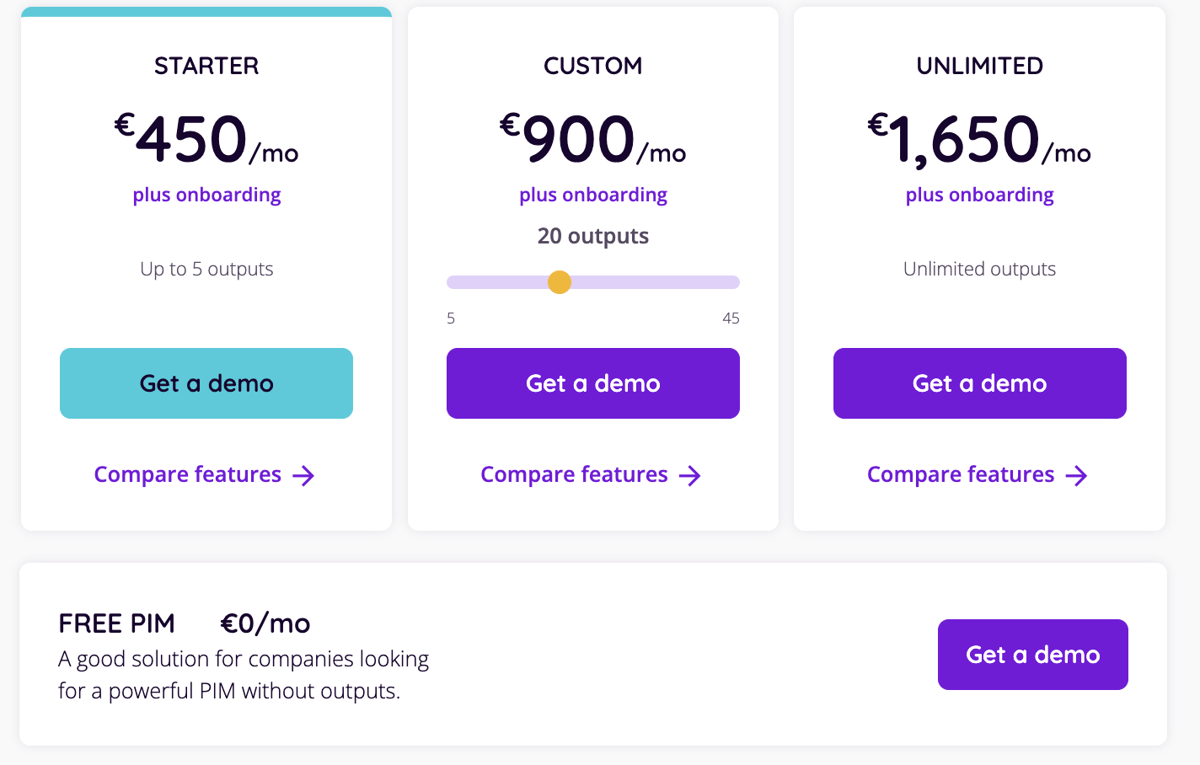Viewport: 1200px width, 765px height.
Task: Select the STARTER plan heading
Action: [206, 66]
